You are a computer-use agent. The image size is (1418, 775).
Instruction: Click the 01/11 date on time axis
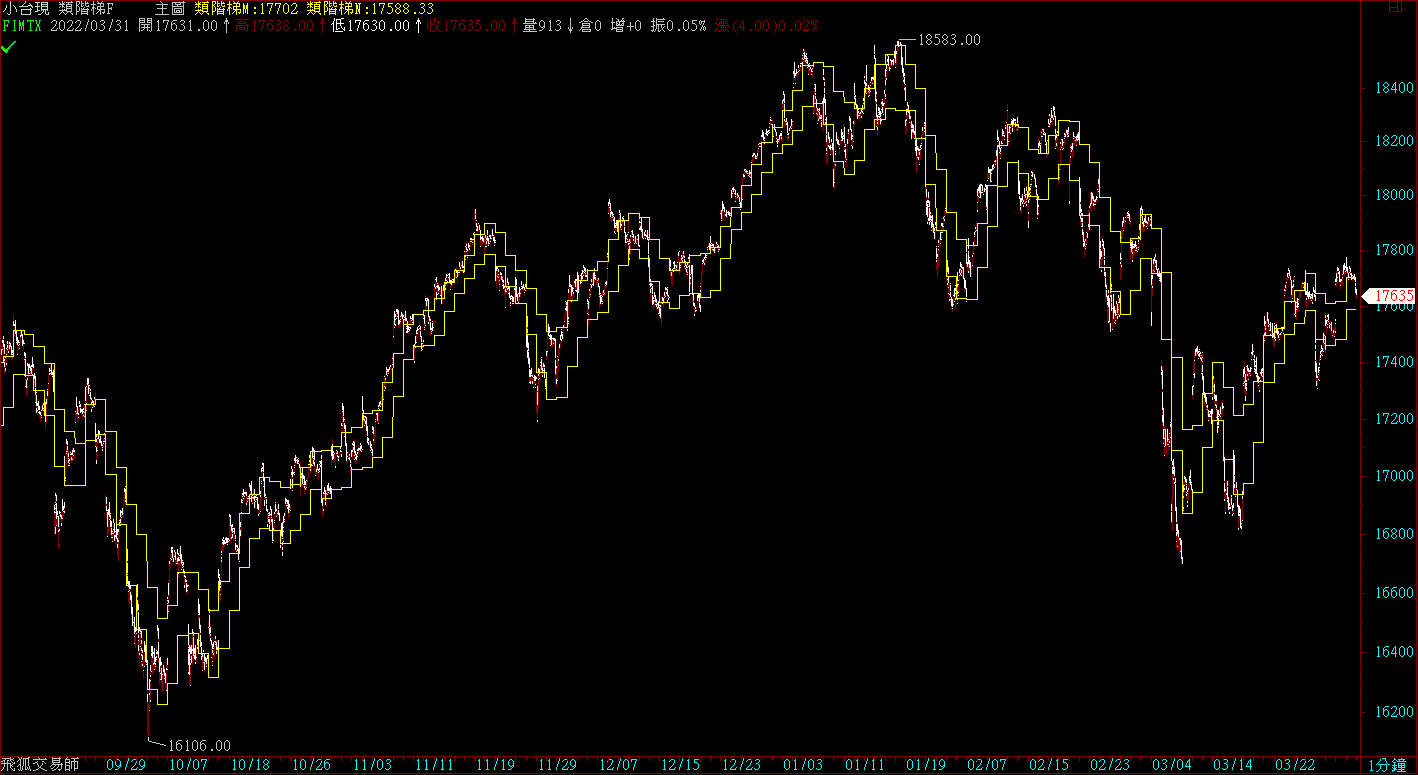865,765
